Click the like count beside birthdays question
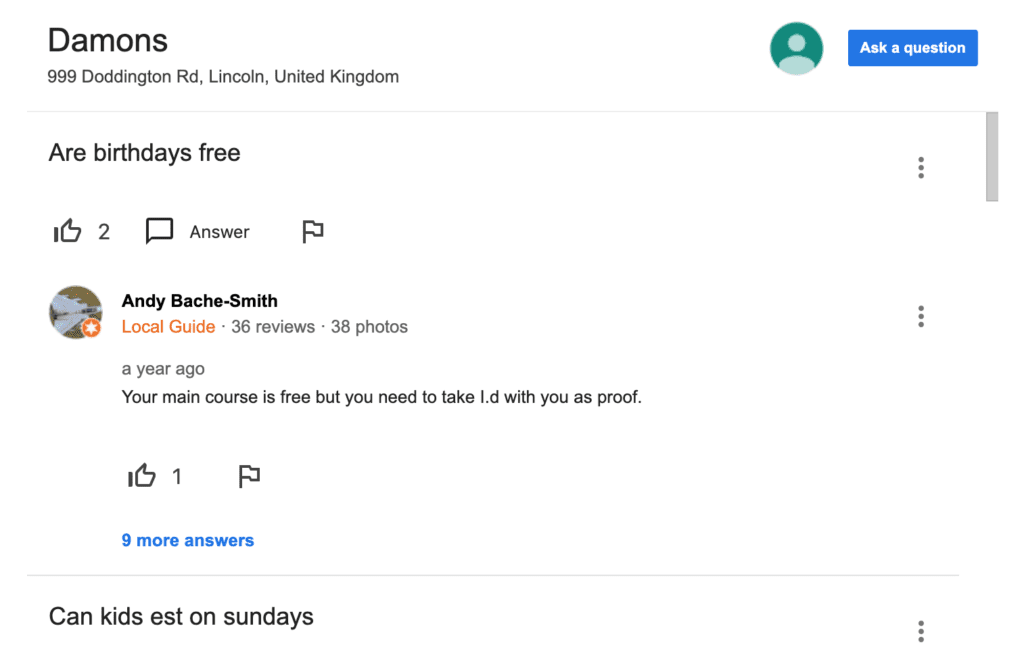The height and width of the screenshot is (672, 1024). tap(104, 232)
